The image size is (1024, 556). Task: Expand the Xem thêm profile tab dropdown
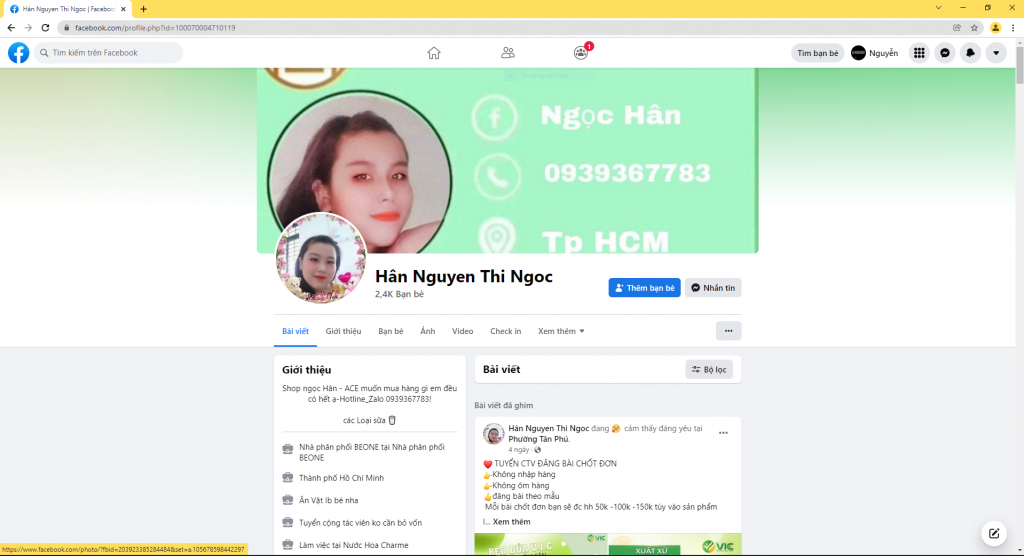click(x=561, y=331)
